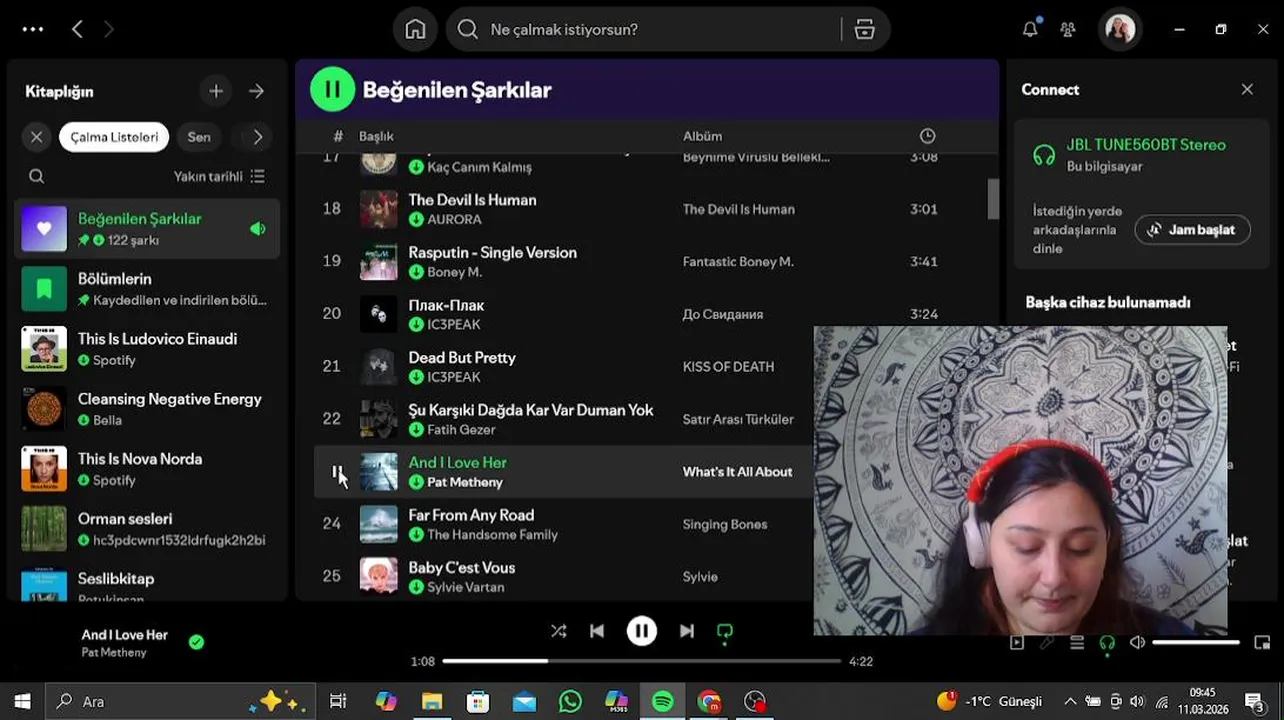Expand the library with the arrow

point(257,91)
